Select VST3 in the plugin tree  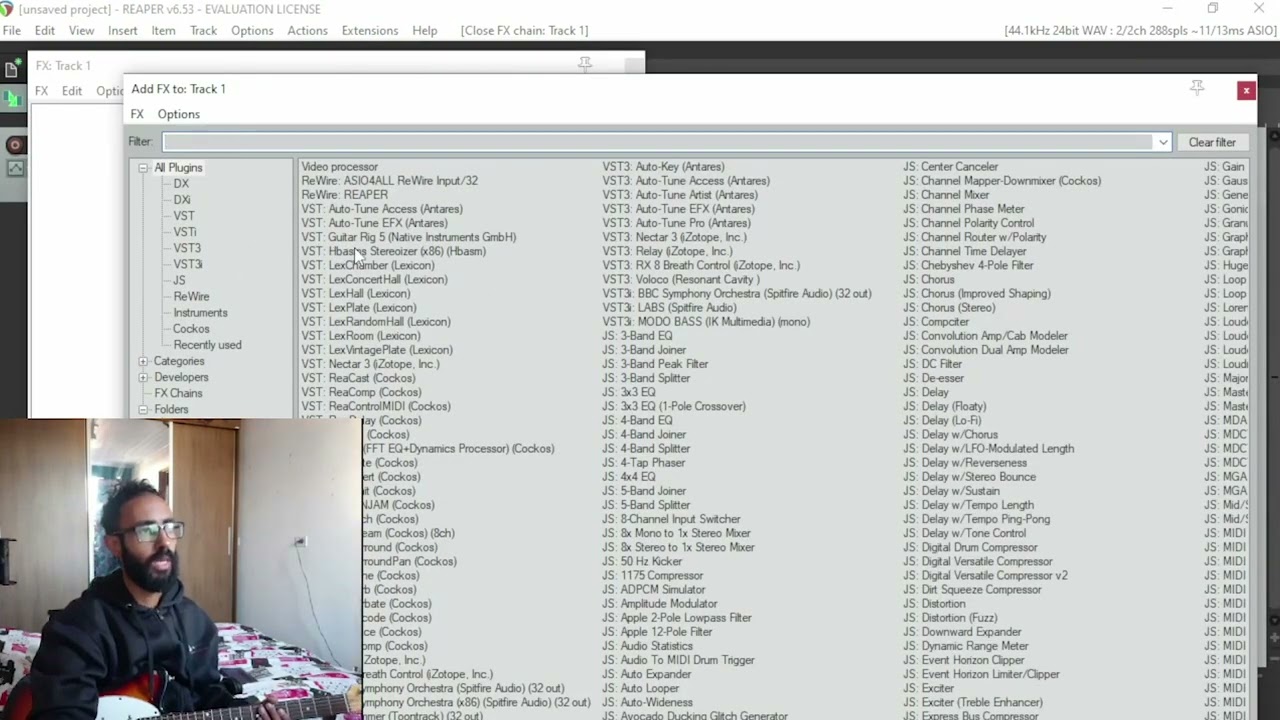(187, 248)
